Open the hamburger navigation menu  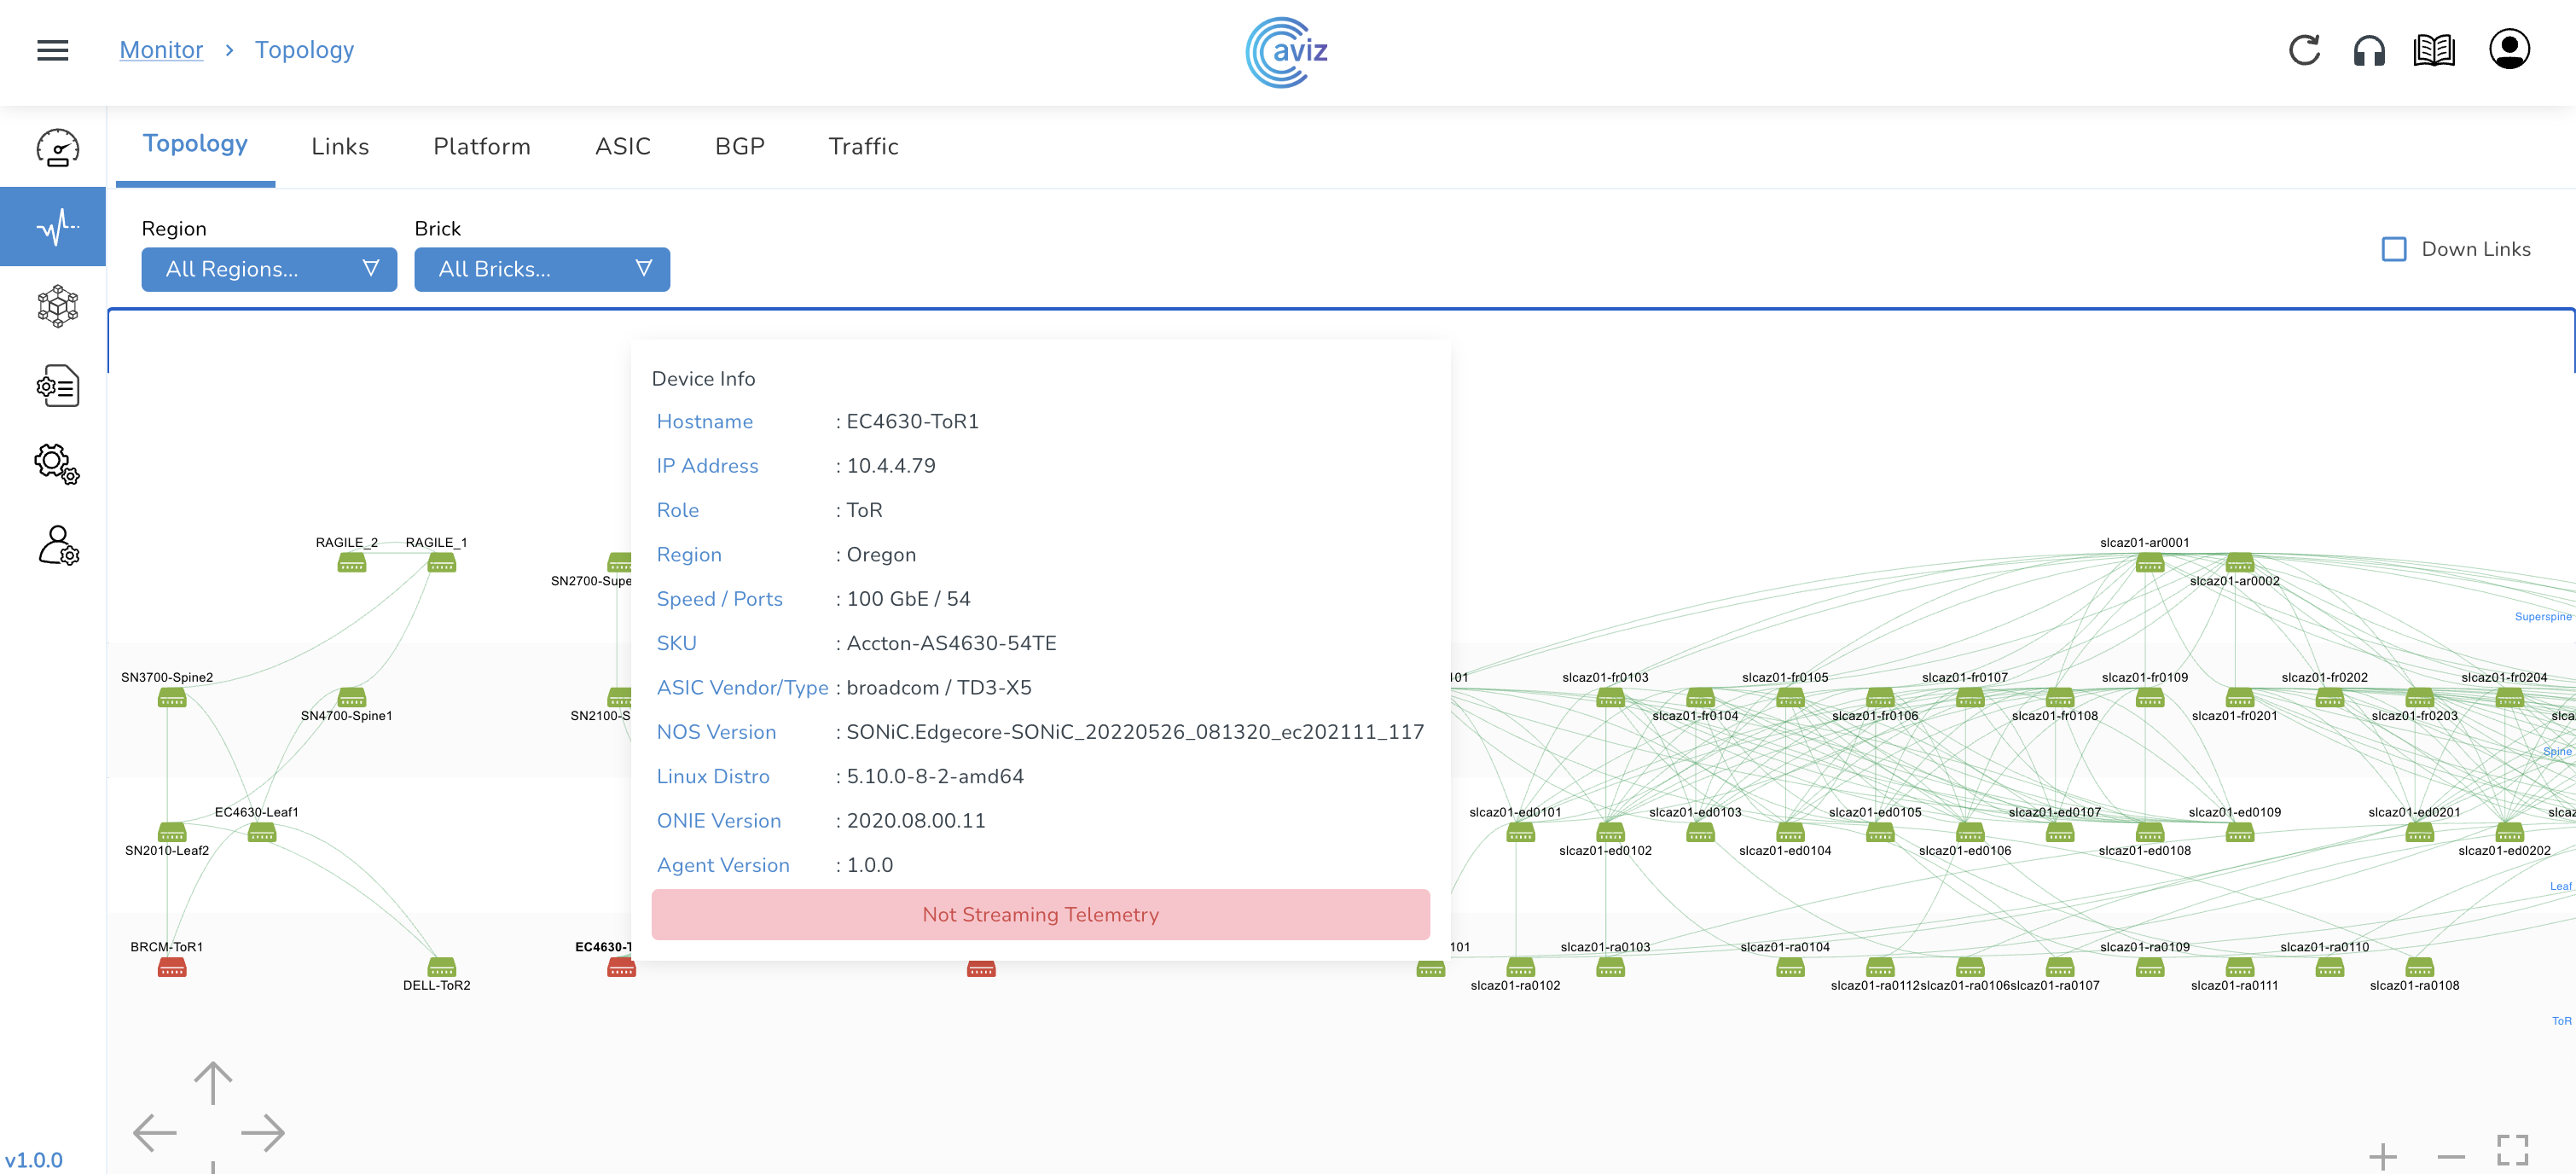(53, 50)
